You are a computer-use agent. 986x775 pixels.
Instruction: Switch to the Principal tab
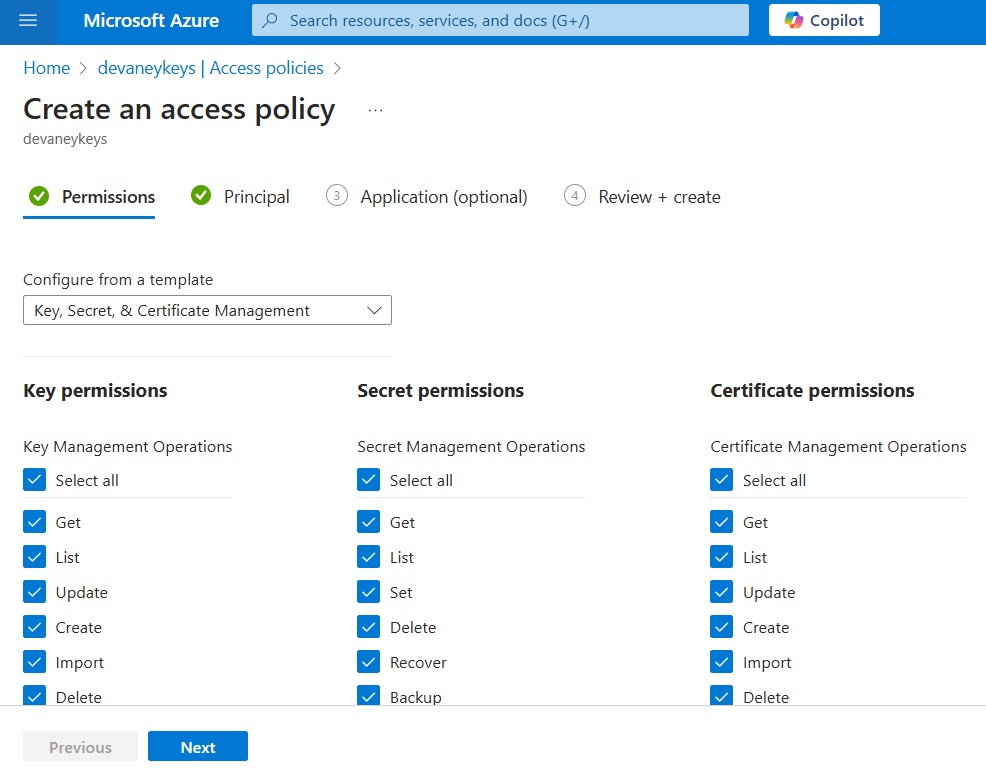coord(257,197)
